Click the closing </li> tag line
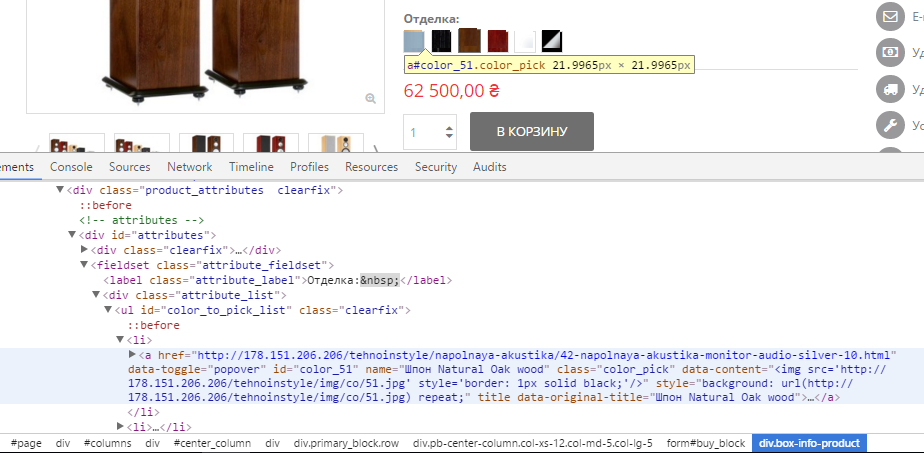 coord(144,412)
